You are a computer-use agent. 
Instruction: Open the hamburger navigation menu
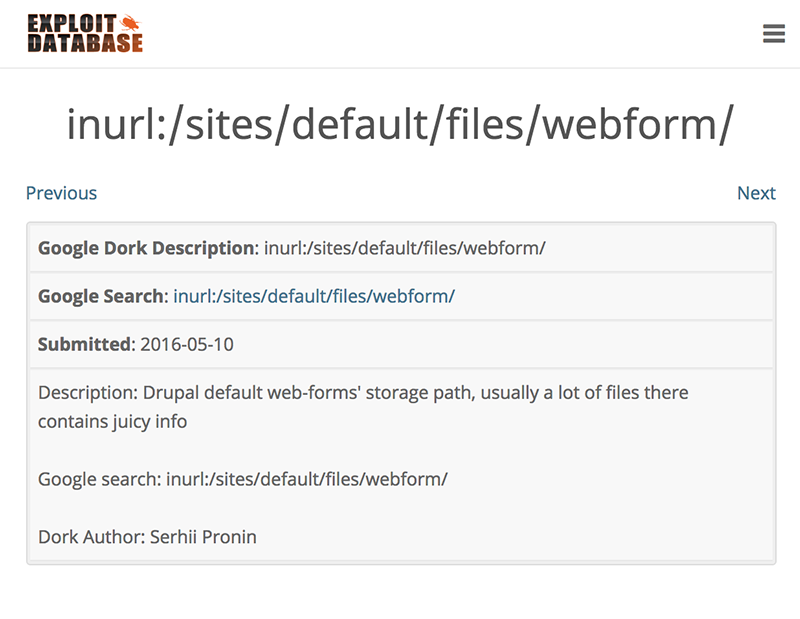(x=773, y=33)
